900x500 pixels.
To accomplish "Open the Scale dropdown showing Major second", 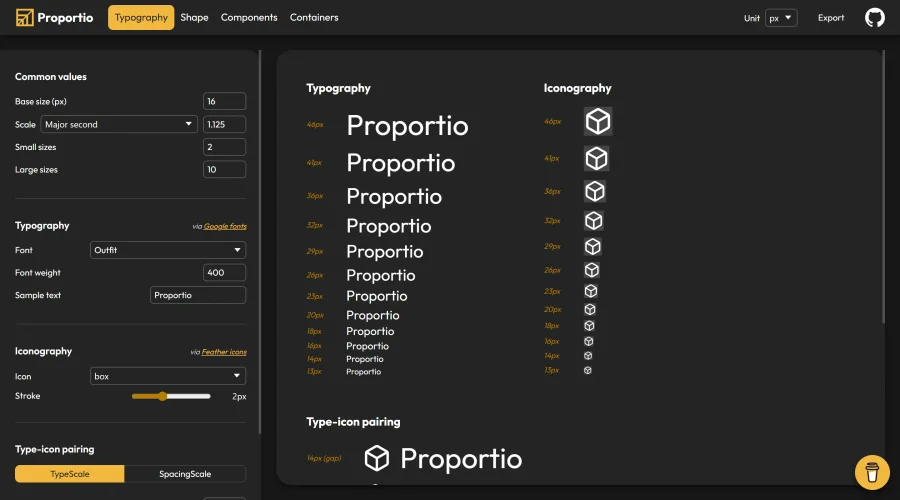I will coord(119,124).
